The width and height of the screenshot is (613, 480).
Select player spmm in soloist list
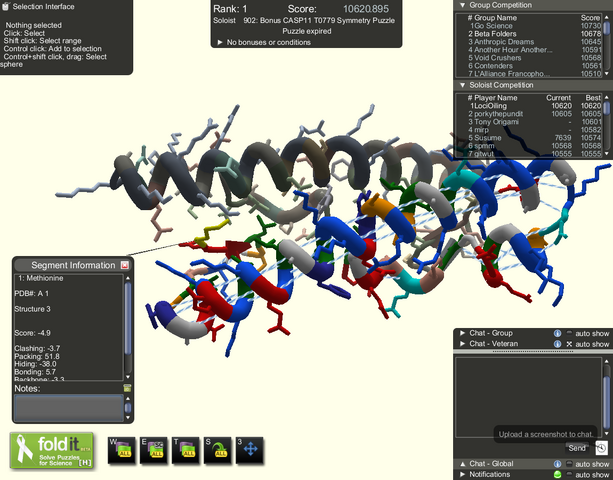[x=534, y=146]
